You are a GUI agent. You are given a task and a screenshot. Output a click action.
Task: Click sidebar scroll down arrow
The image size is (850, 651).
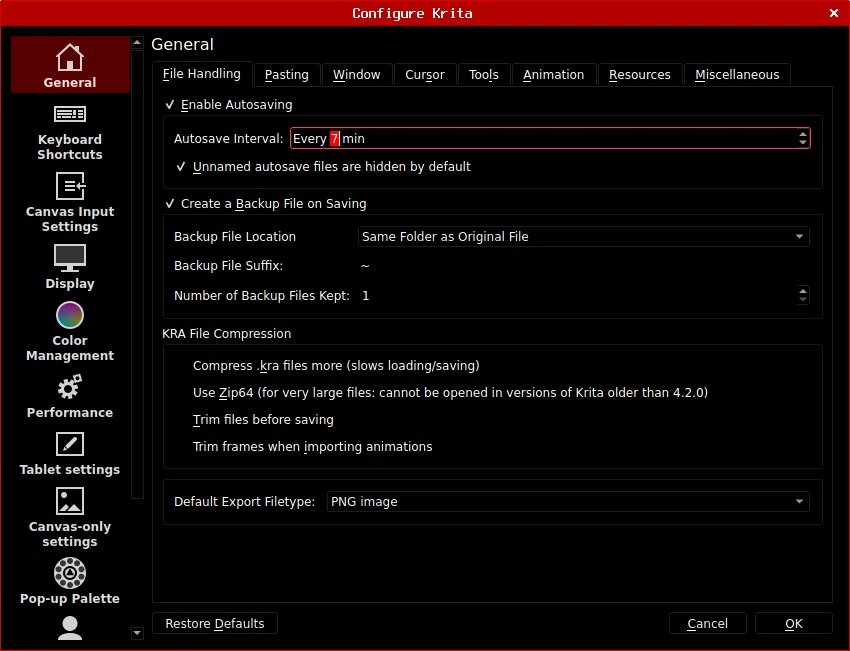[137, 633]
